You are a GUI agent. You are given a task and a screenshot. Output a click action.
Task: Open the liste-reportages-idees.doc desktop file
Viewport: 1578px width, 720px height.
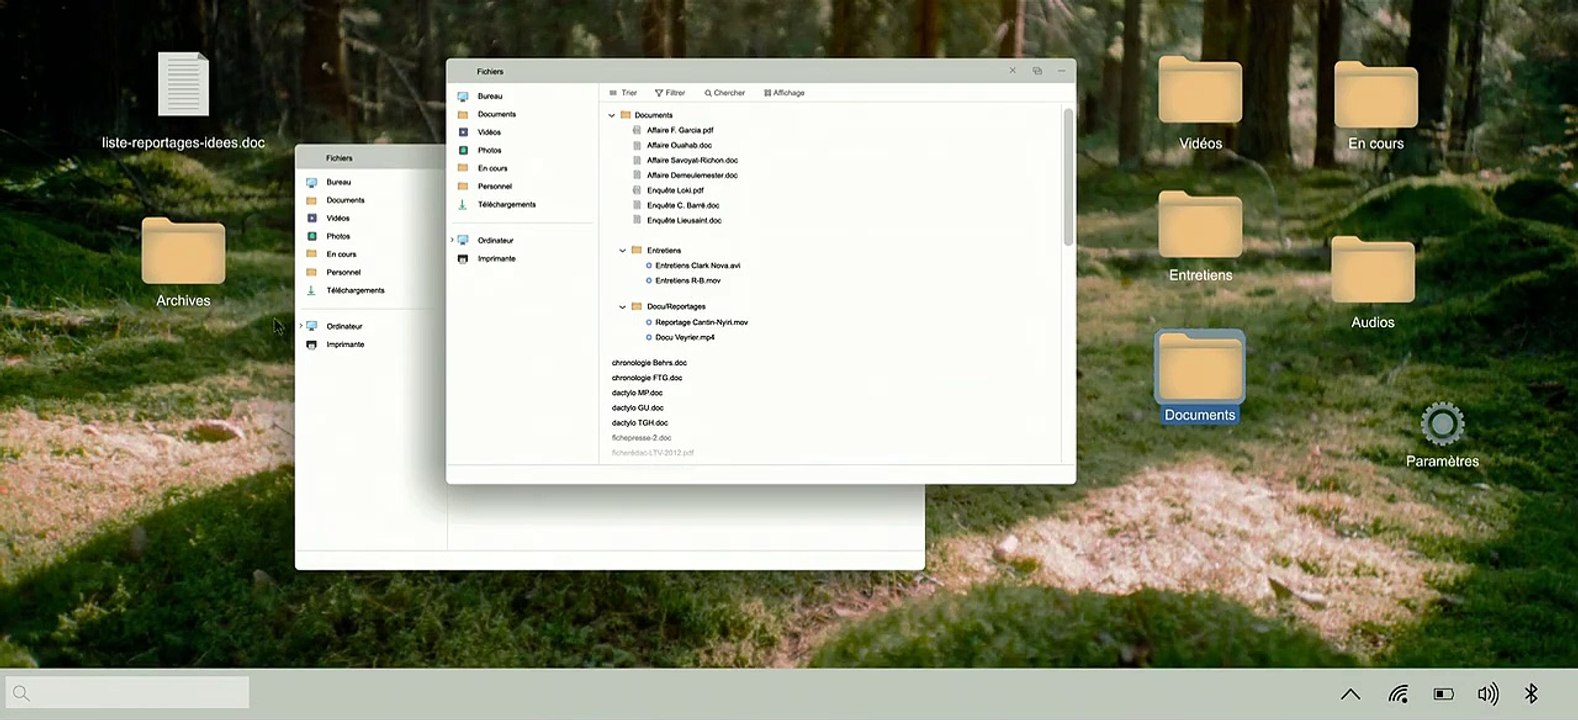tap(183, 86)
